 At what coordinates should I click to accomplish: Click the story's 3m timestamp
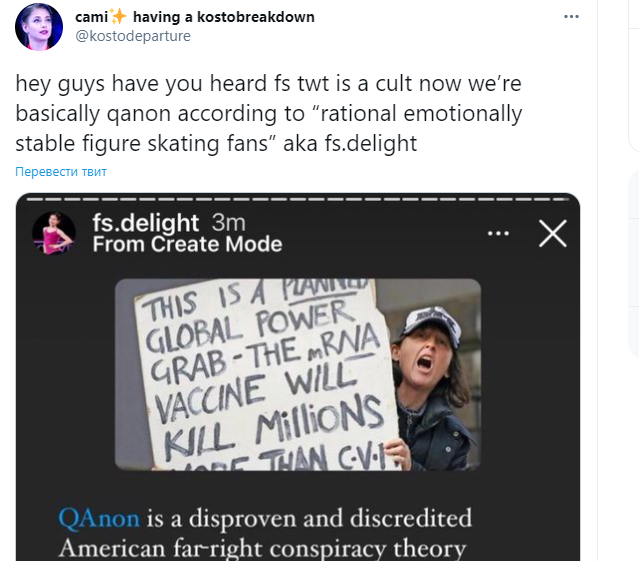tap(227, 222)
